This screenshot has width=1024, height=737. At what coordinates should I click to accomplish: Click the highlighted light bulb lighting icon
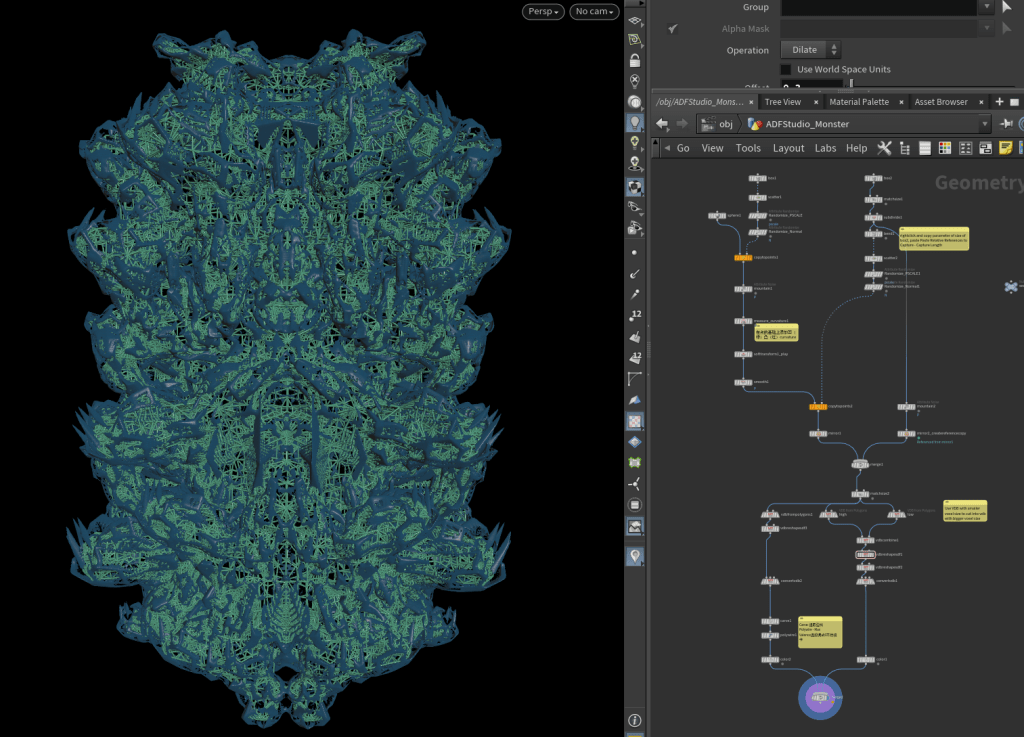(634, 123)
